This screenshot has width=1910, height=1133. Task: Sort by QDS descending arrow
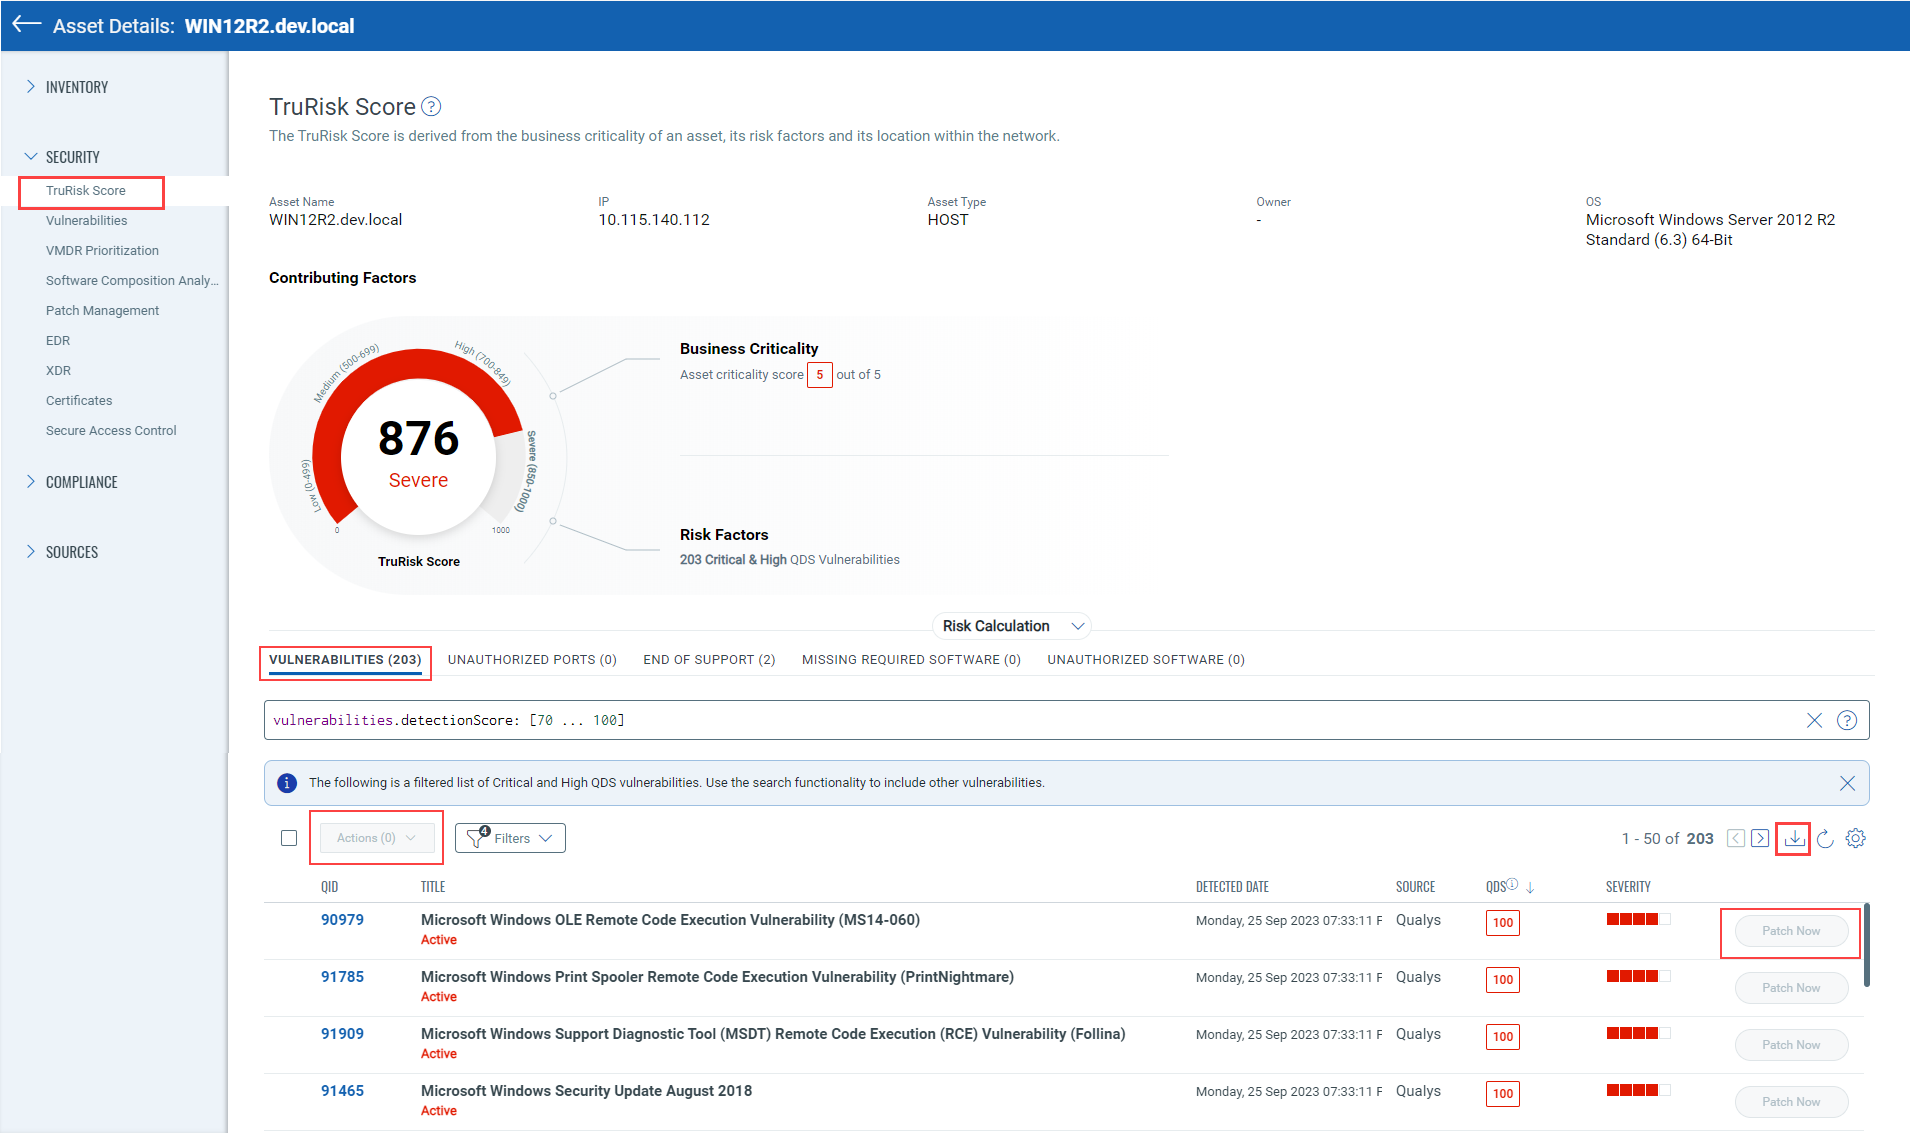point(1530,887)
